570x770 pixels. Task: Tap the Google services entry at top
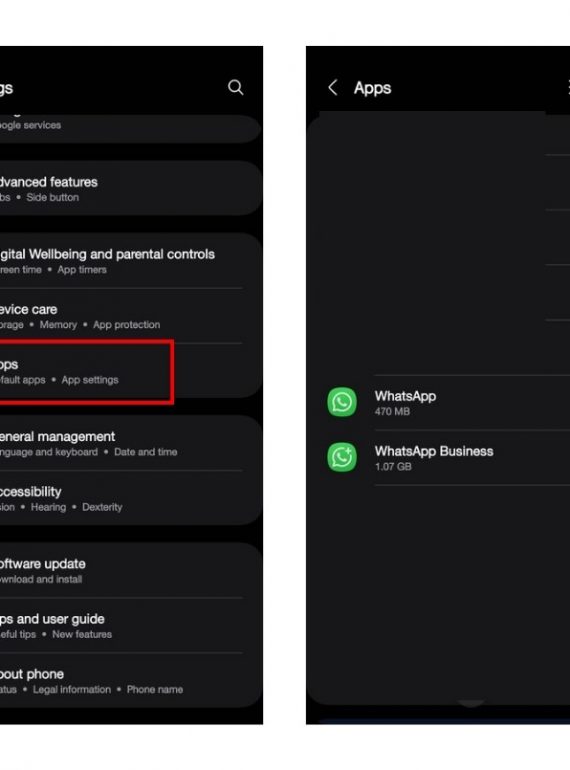point(130,125)
